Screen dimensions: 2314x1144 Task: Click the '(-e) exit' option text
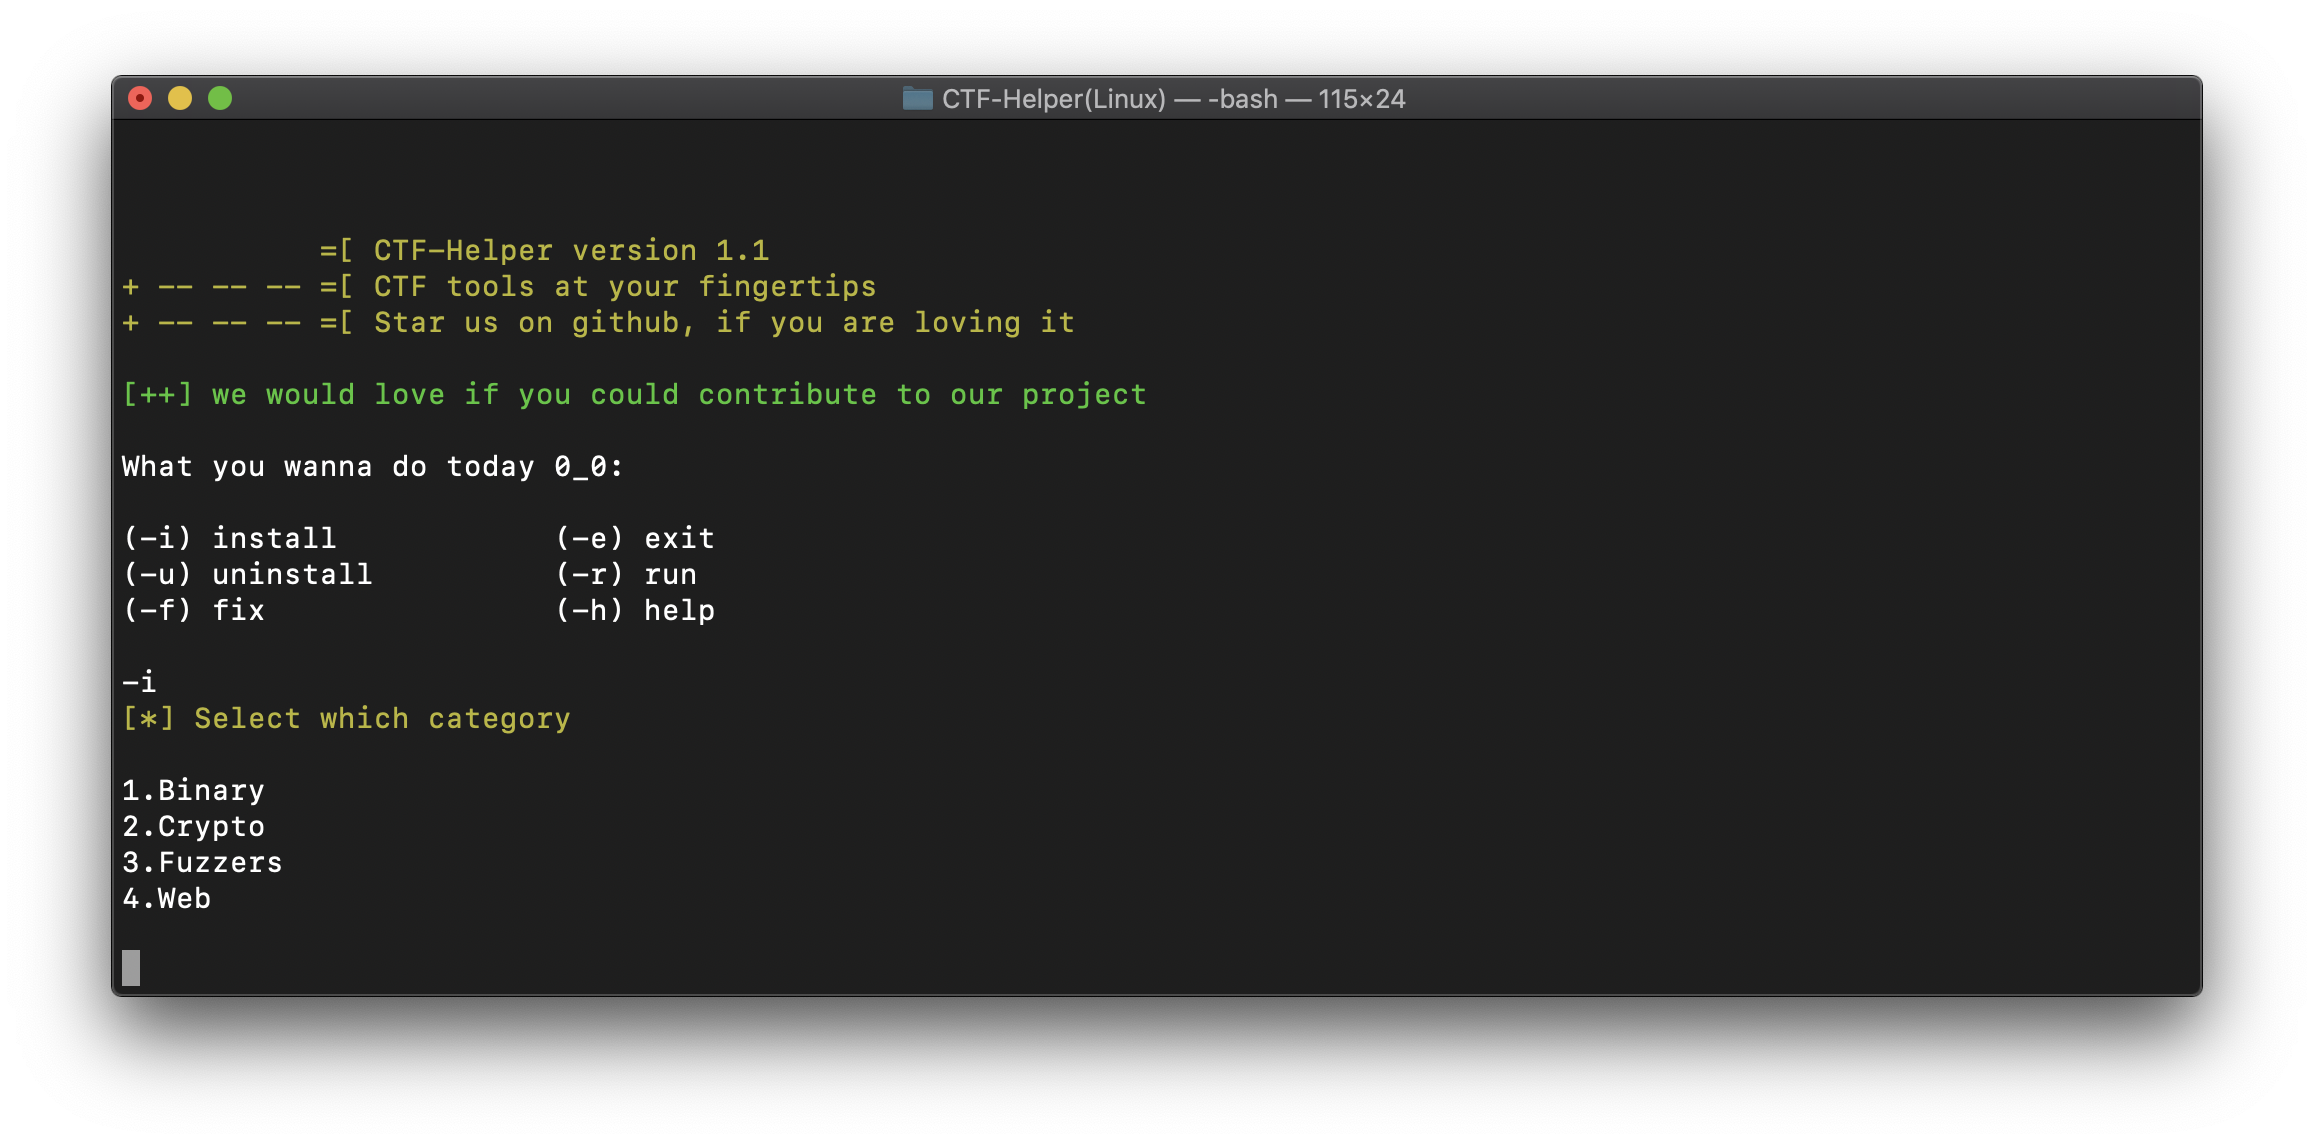click(x=635, y=538)
